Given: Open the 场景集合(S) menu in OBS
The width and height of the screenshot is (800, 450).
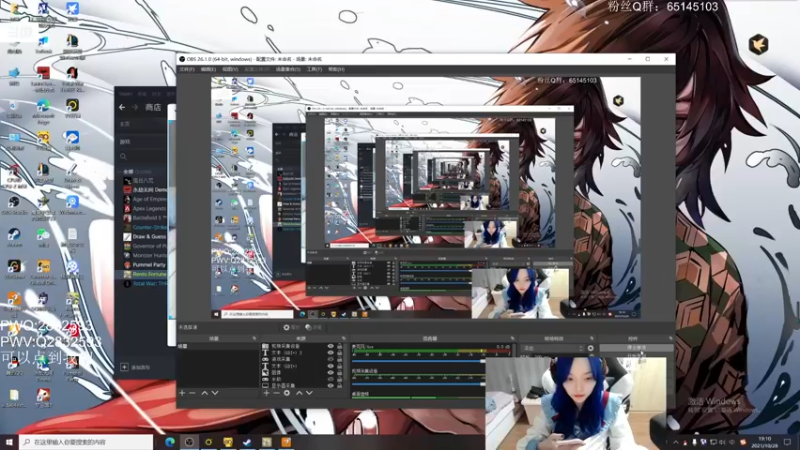Looking at the screenshot, I should pos(288,69).
